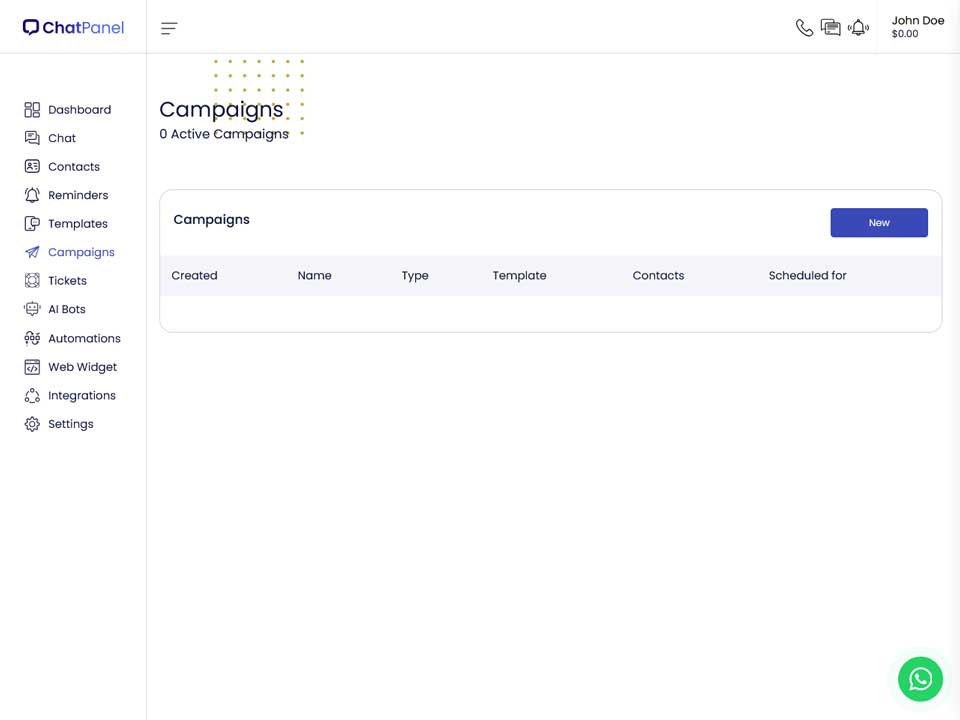The image size is (960, 720).
Task: Open the Web Widget page
Action: pyautogui.click(x=83, y=367)
